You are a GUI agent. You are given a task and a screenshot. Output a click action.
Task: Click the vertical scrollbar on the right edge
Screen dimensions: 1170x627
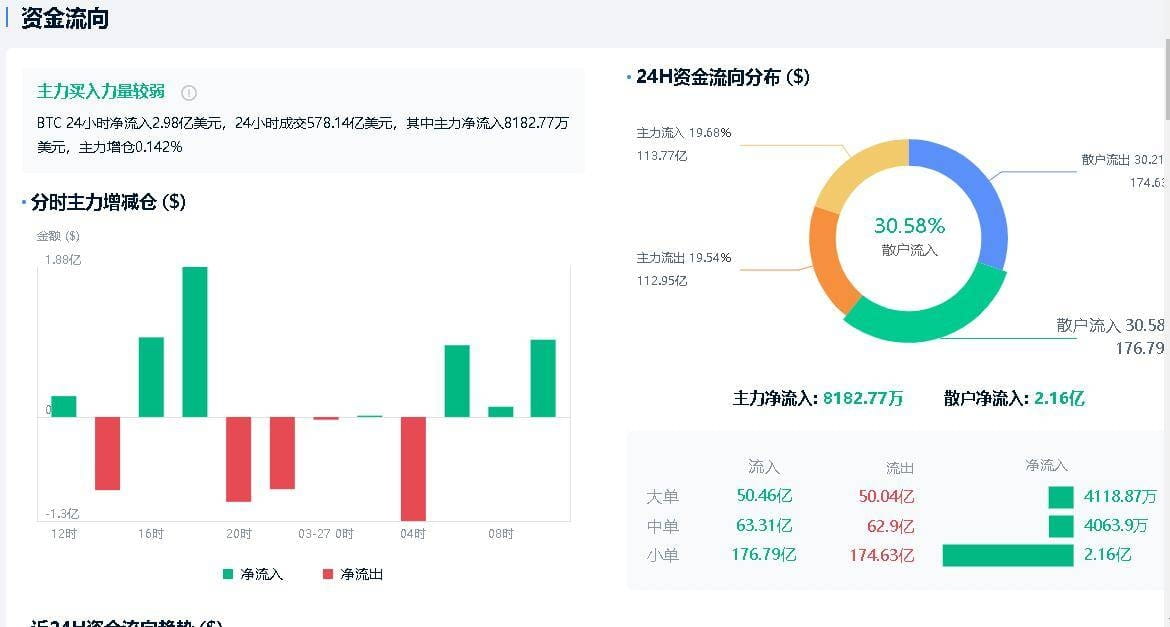(1166, 78)
